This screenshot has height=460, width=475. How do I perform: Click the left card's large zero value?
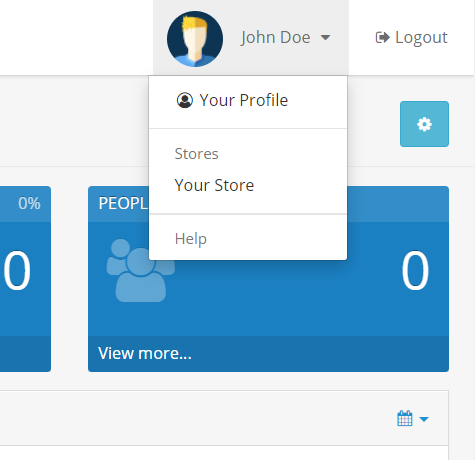[17, 270]
